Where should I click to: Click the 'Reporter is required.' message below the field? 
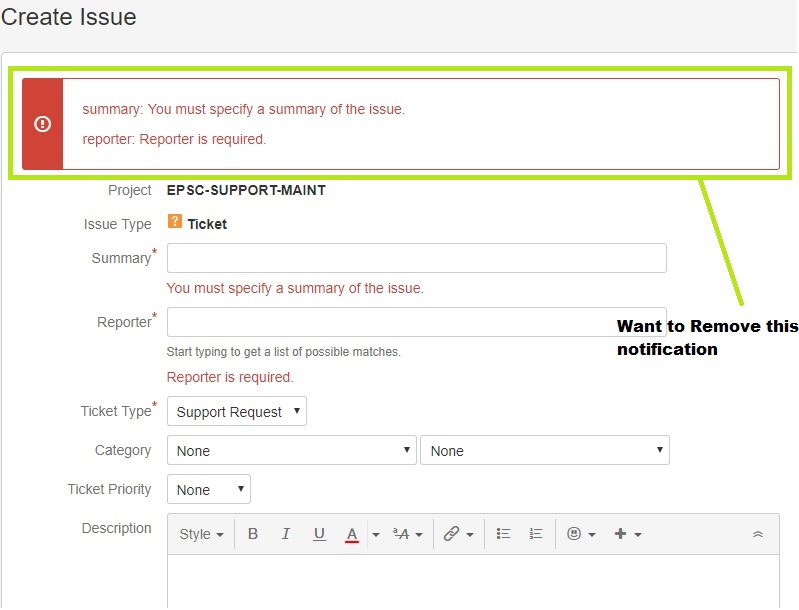[230, 377]
